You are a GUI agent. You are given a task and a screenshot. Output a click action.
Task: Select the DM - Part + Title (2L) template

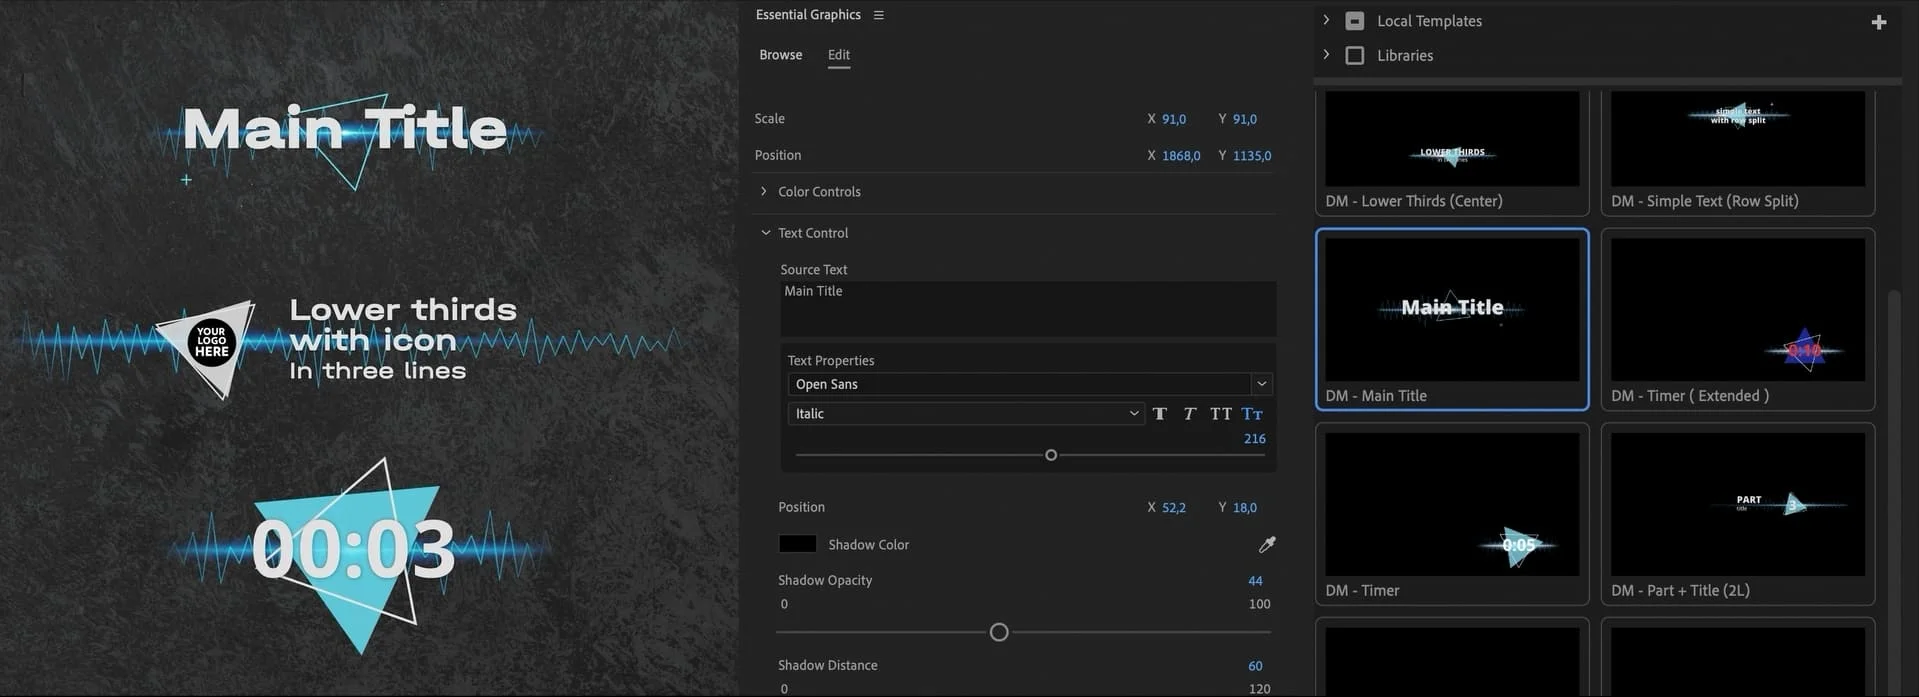[1738, 514]
